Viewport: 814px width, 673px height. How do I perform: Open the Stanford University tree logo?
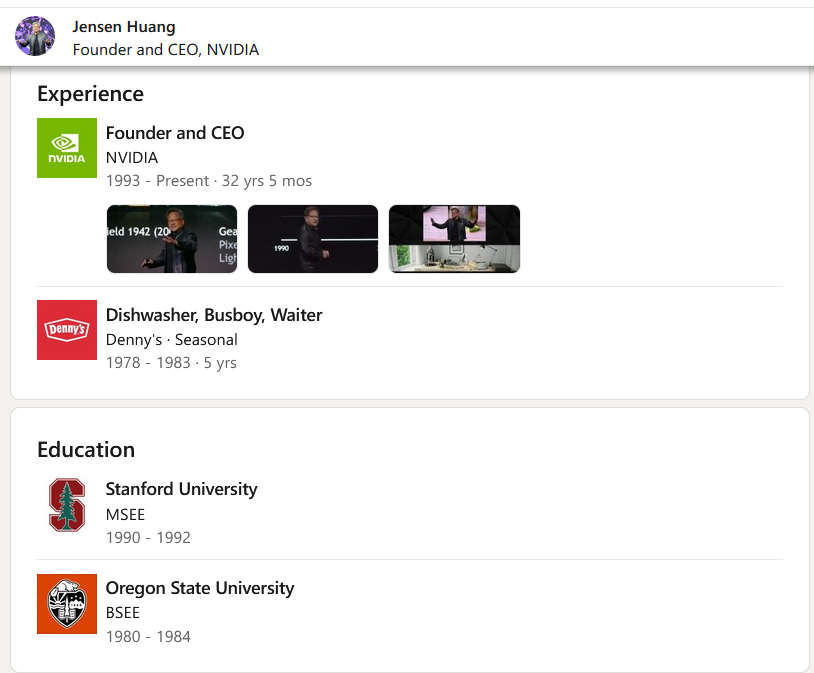tap(67, 505)
